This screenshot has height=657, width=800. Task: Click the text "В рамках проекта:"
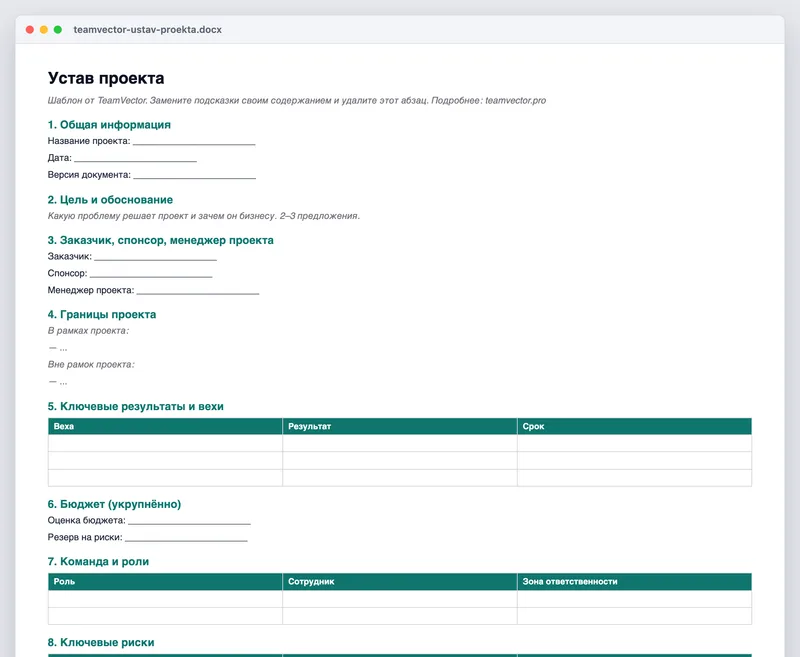pyautogui.click(x=88, y=331)
